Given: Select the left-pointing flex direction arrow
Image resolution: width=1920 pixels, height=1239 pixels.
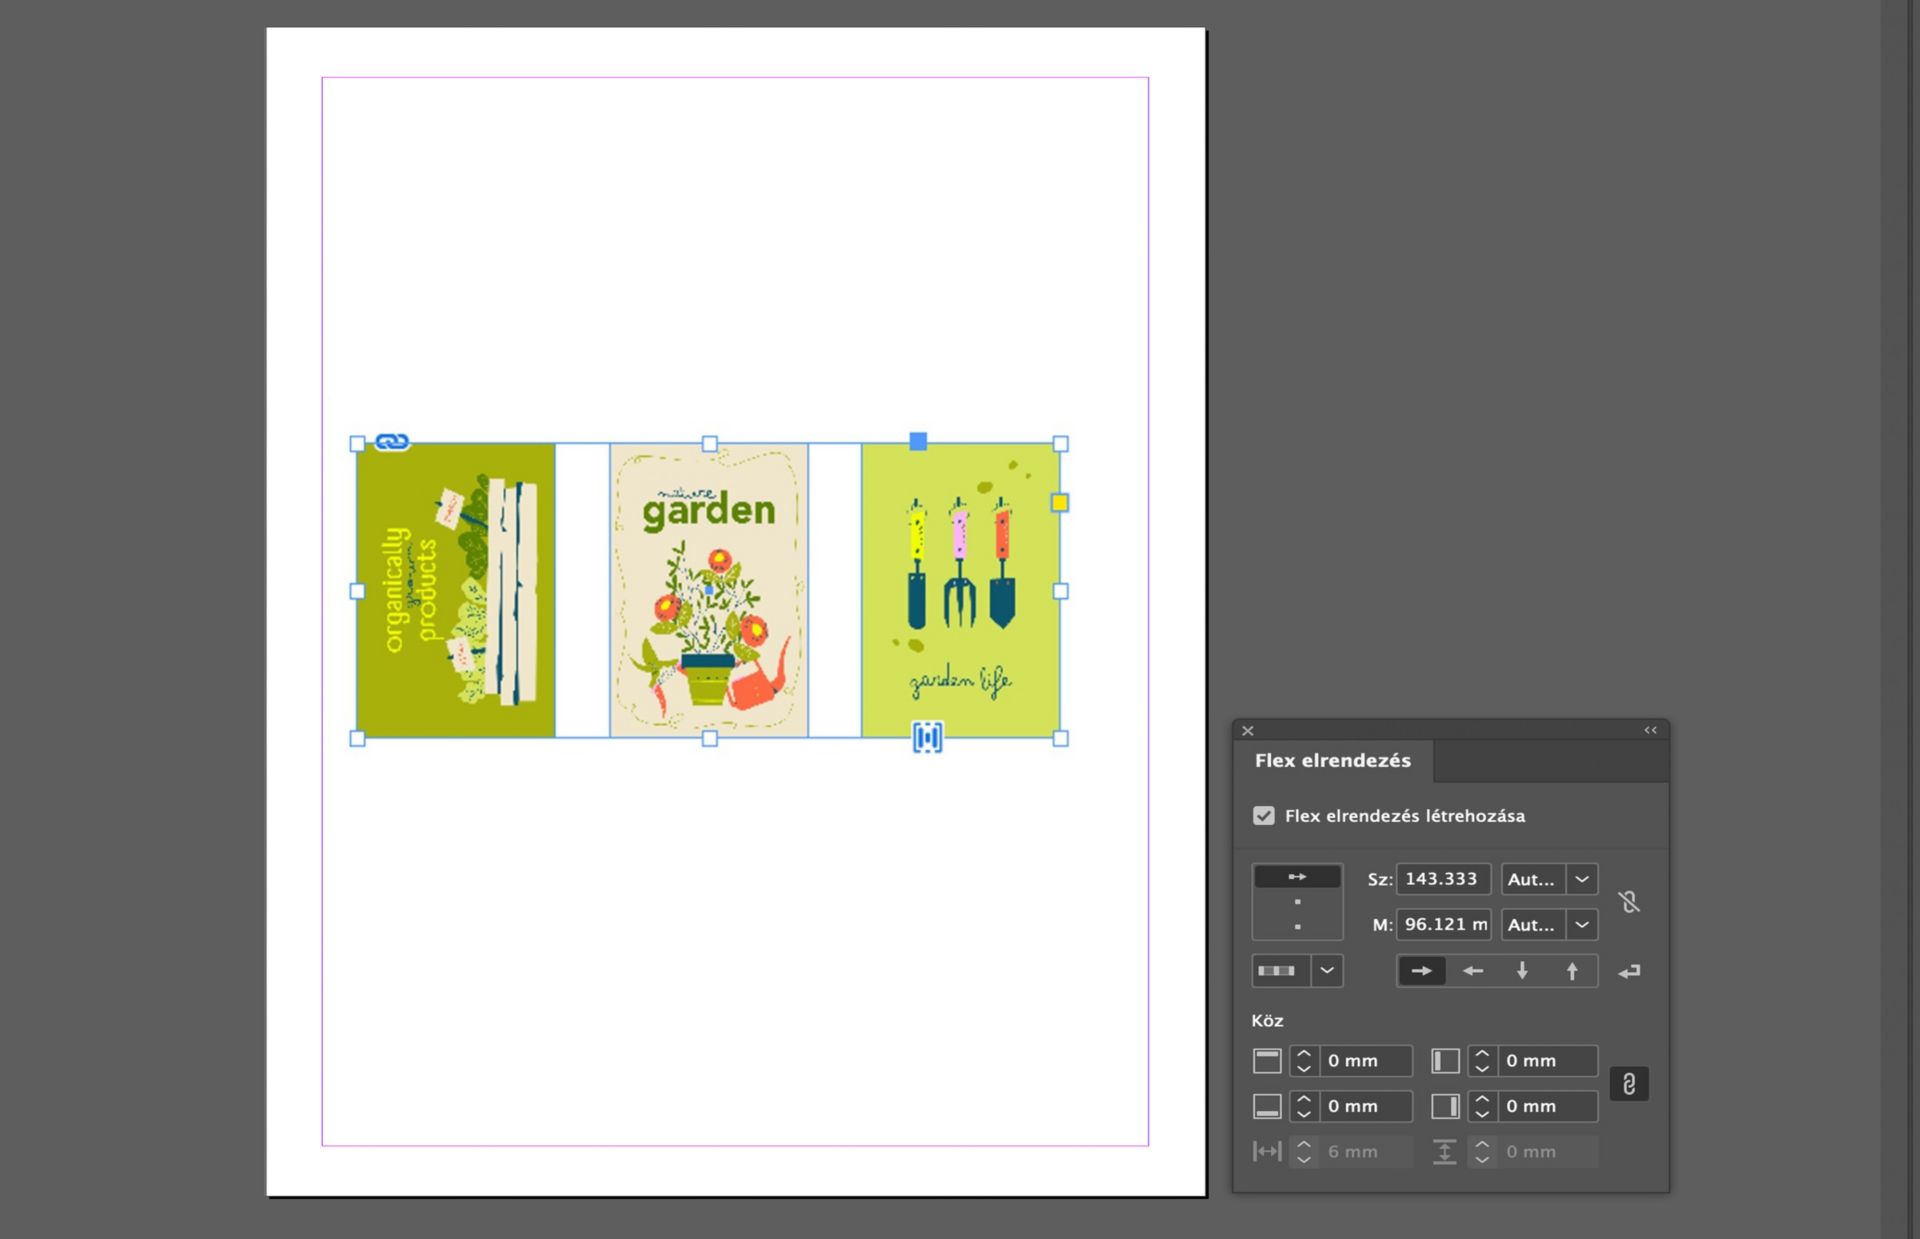Looking at the screenshot, I should pos(1472,971).
